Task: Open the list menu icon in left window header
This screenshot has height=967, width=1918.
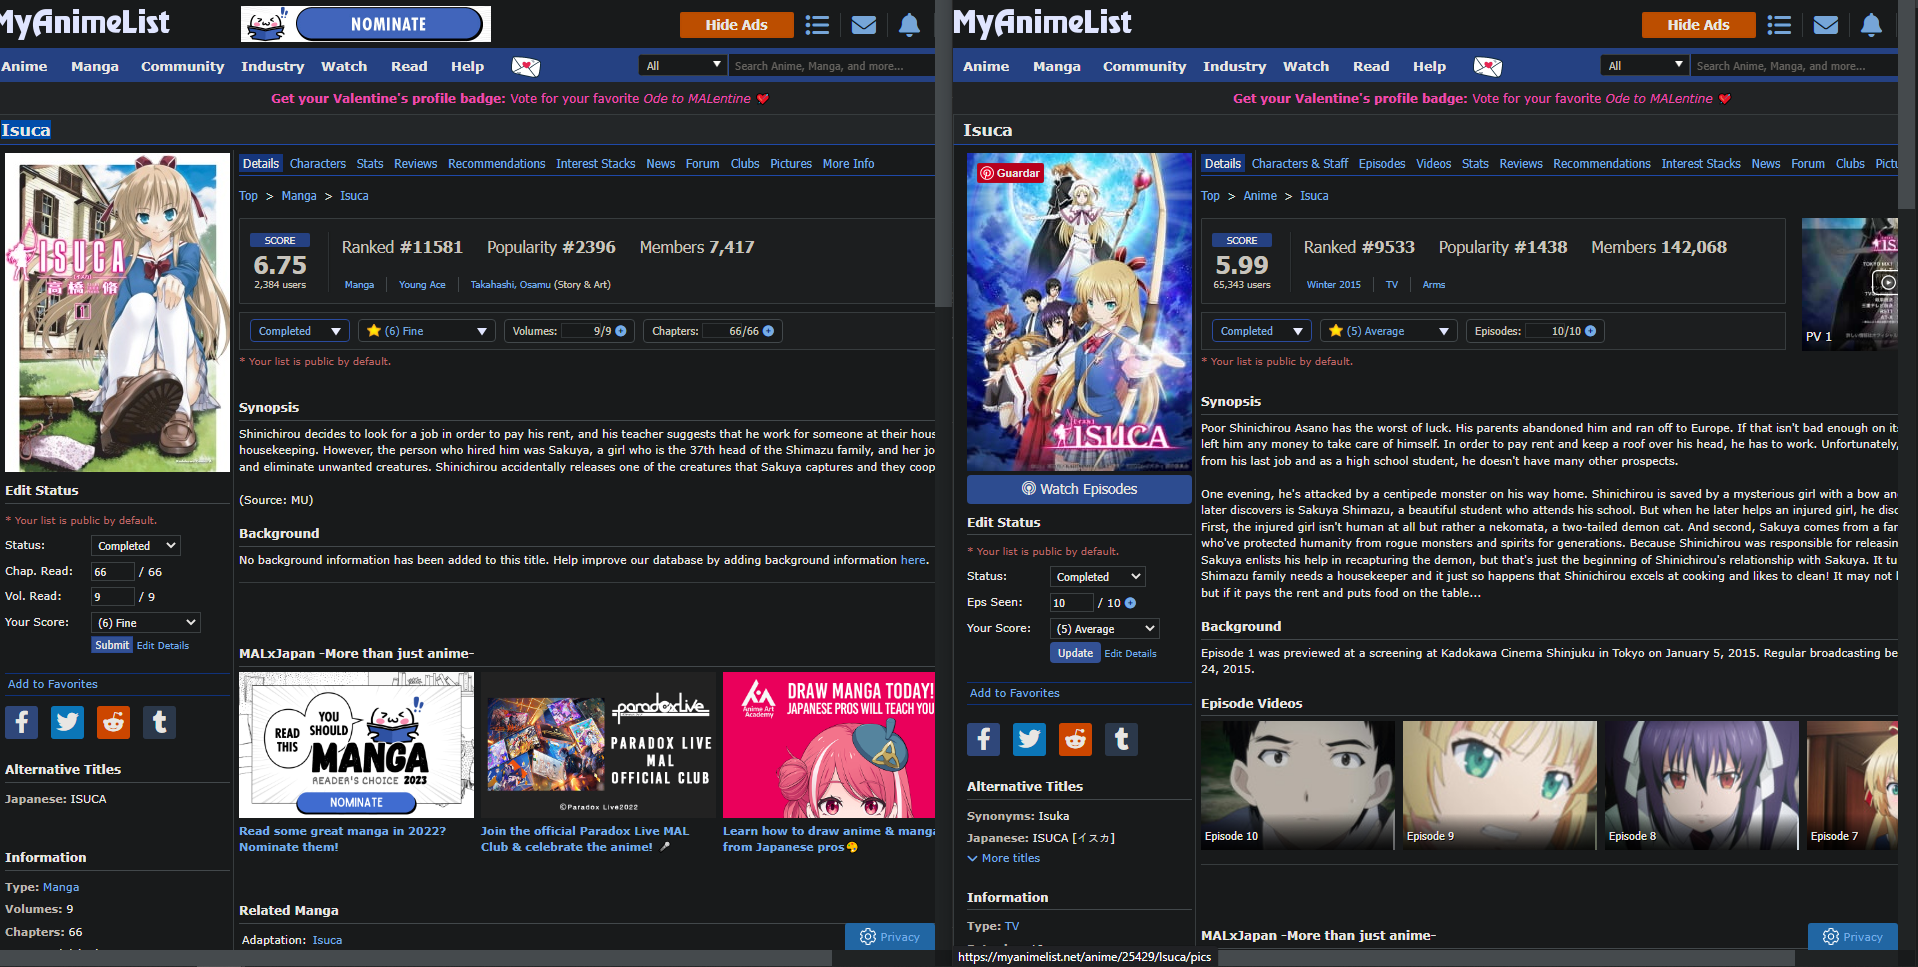Action: coord(817,25)
